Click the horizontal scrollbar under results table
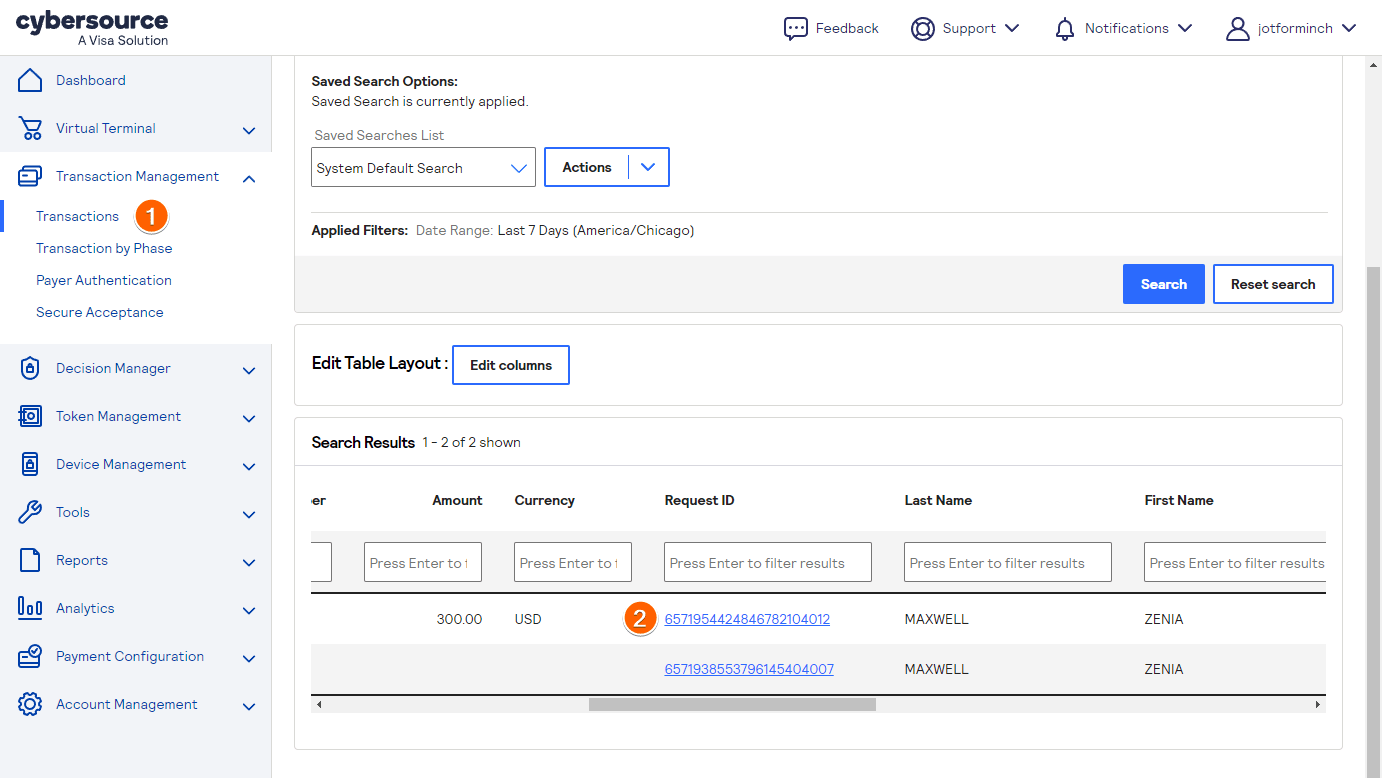Image resolution: width=1382 pixels, height=778 pixels. (x=731, y=705)
